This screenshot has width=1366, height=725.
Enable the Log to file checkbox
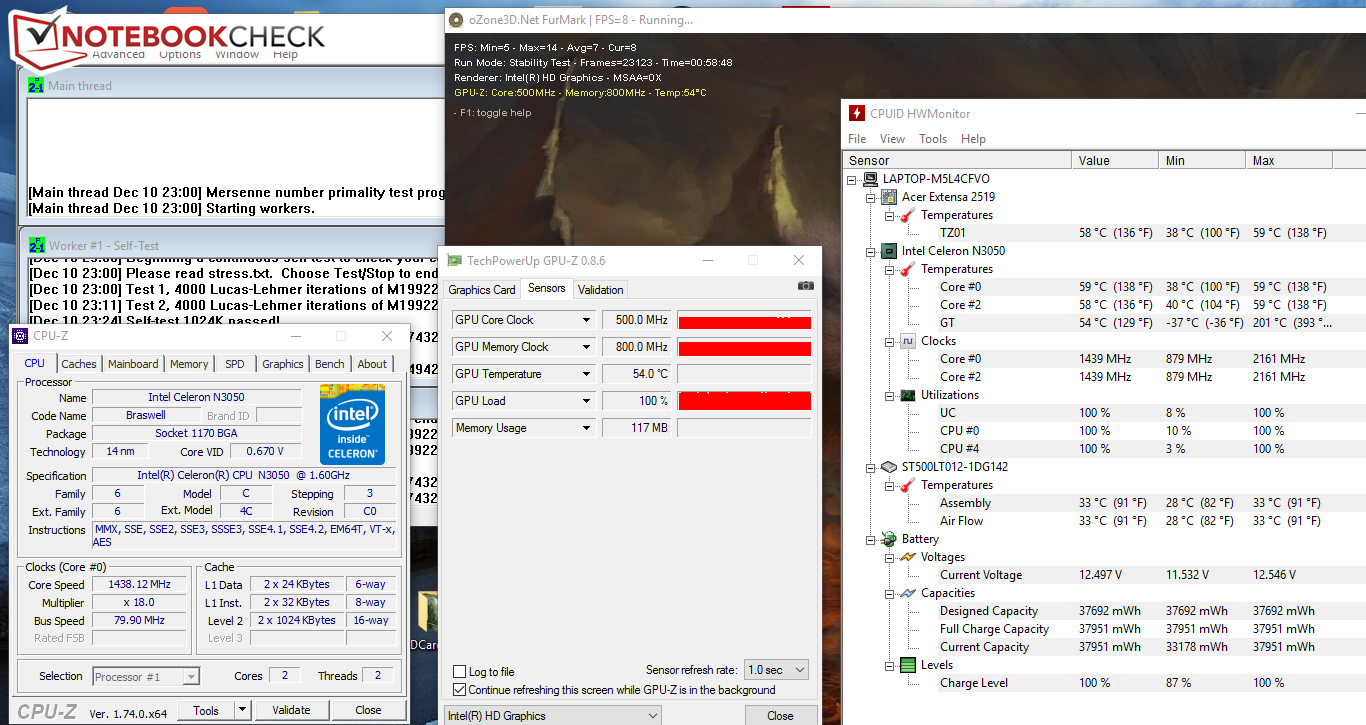460,672
